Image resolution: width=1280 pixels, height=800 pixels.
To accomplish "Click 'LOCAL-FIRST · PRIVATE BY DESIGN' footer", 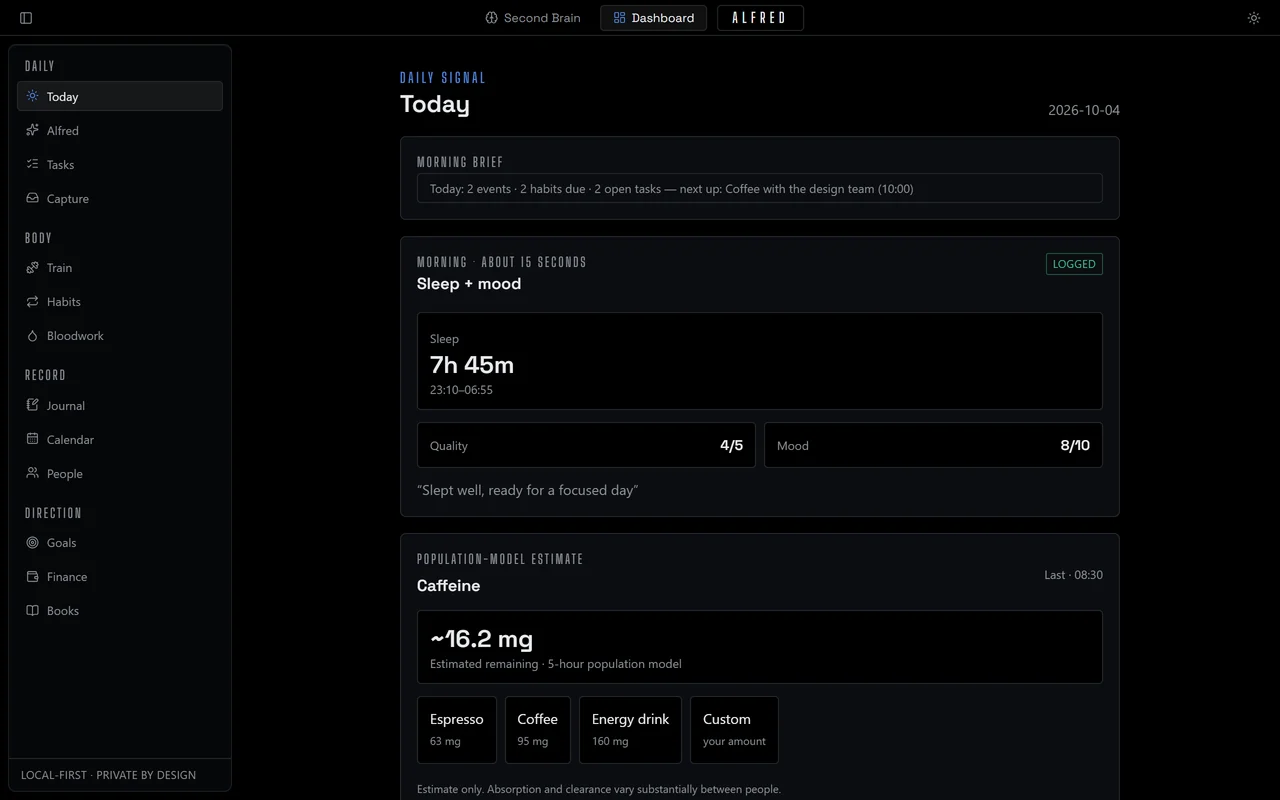I will click(108, 775).
